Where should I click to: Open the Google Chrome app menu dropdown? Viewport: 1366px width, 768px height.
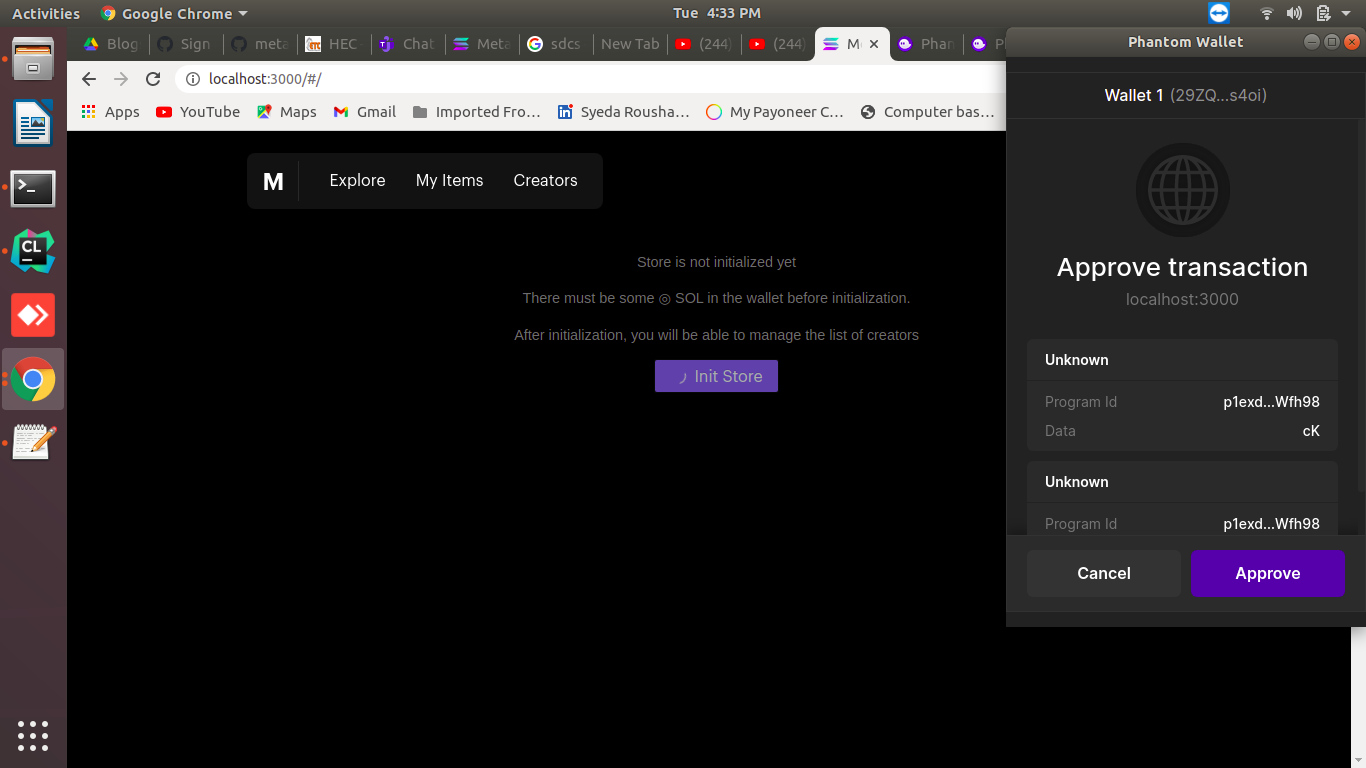[x=174, y=13]
